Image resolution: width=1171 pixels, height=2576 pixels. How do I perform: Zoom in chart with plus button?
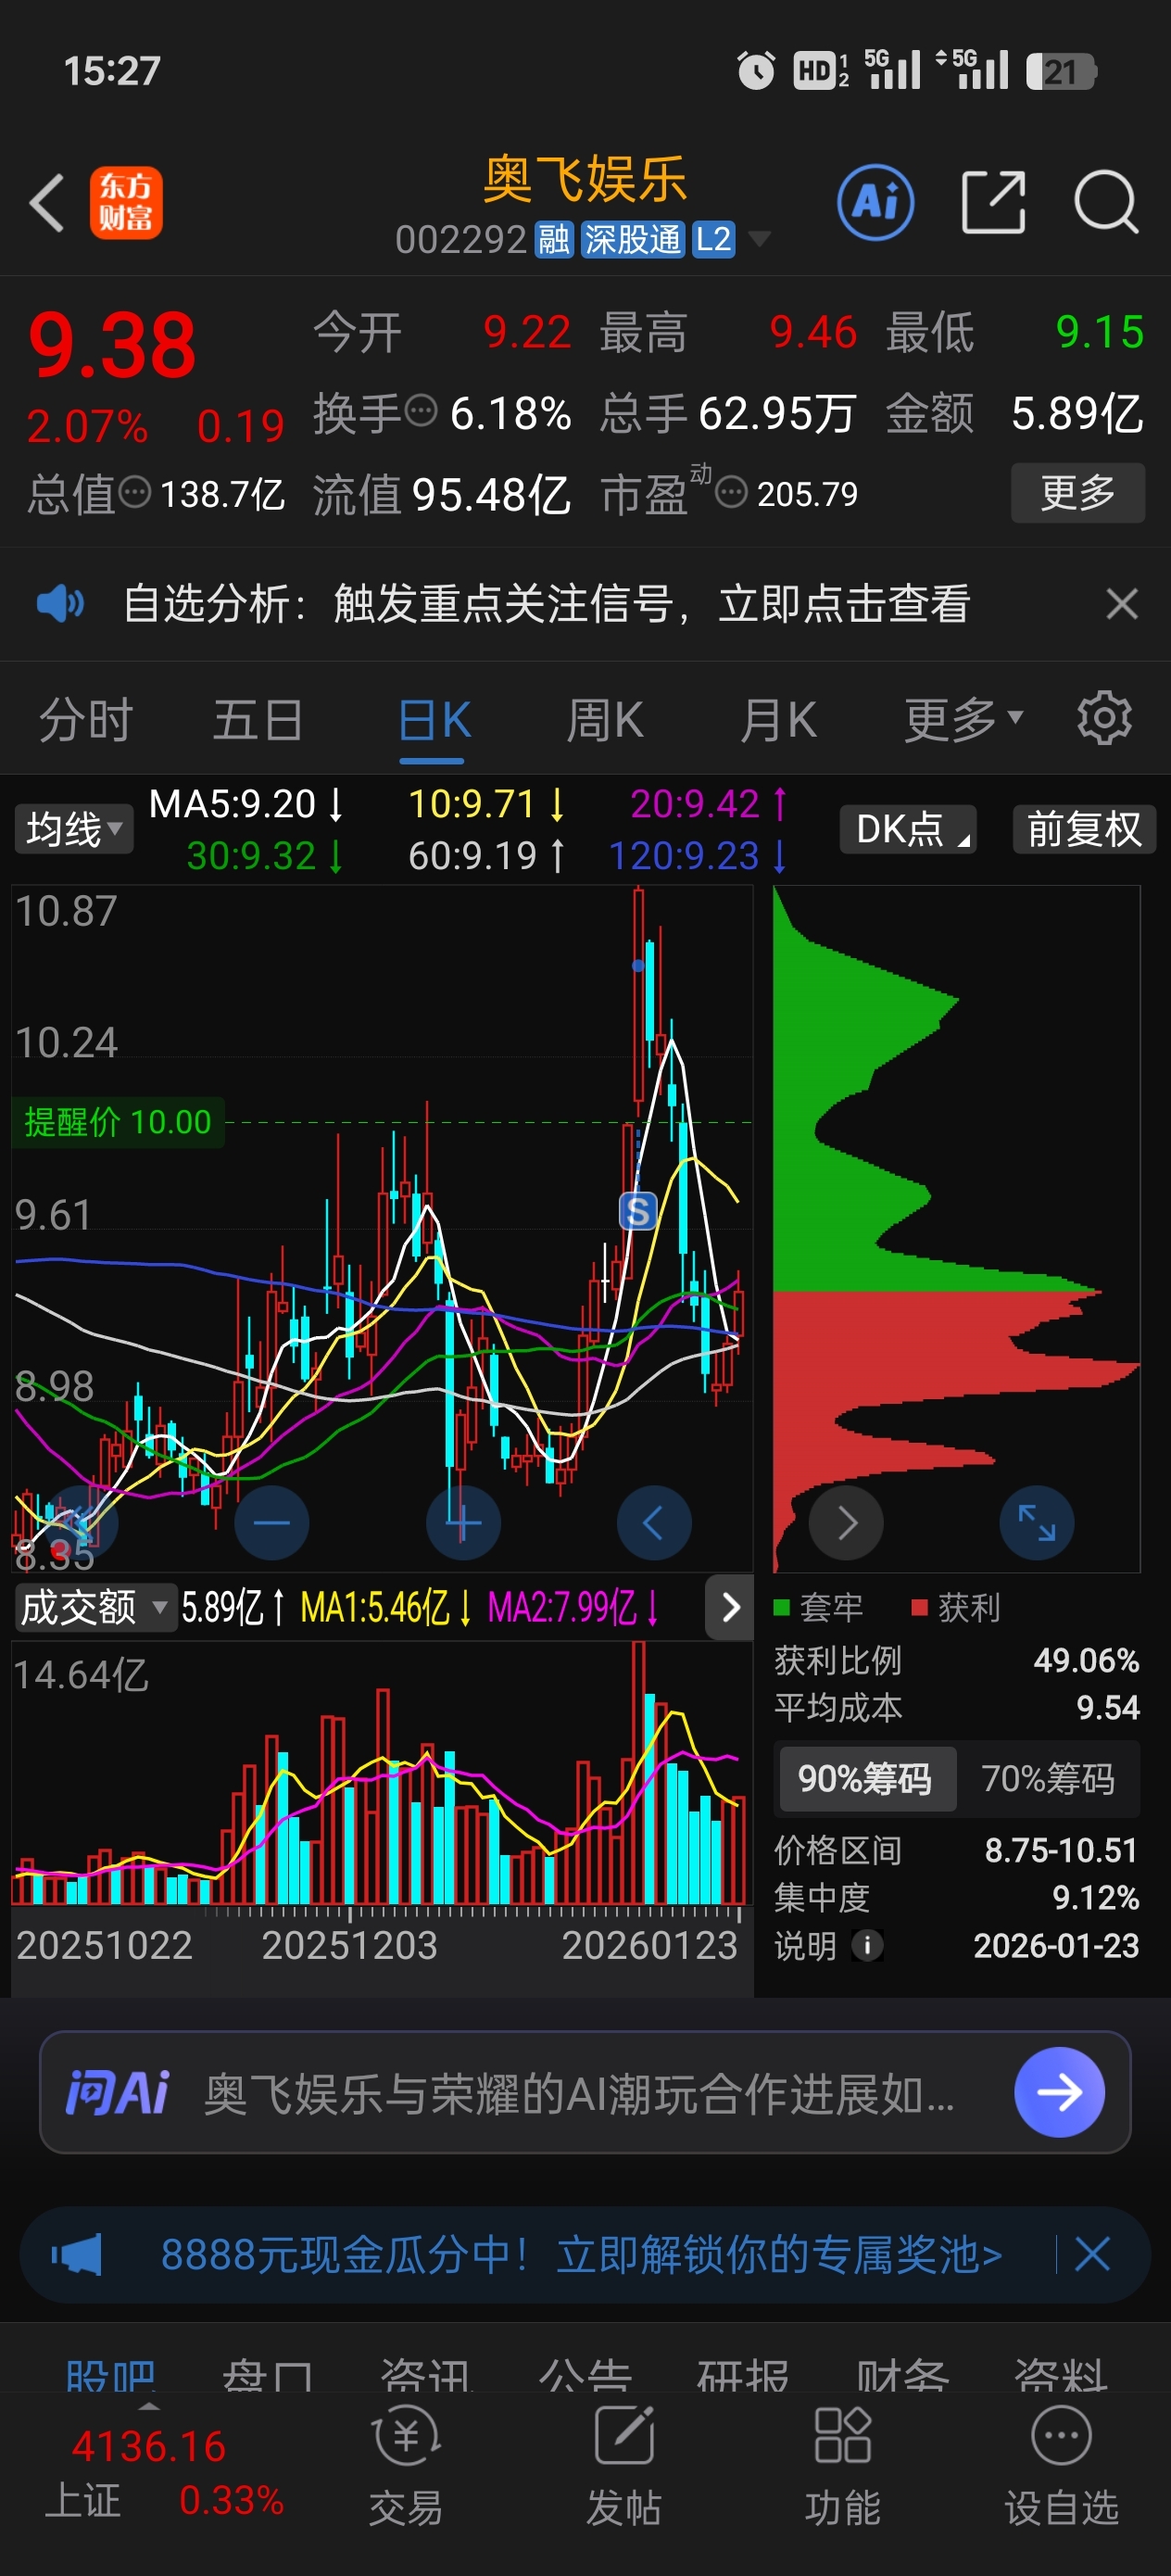tap(463, 1523)
